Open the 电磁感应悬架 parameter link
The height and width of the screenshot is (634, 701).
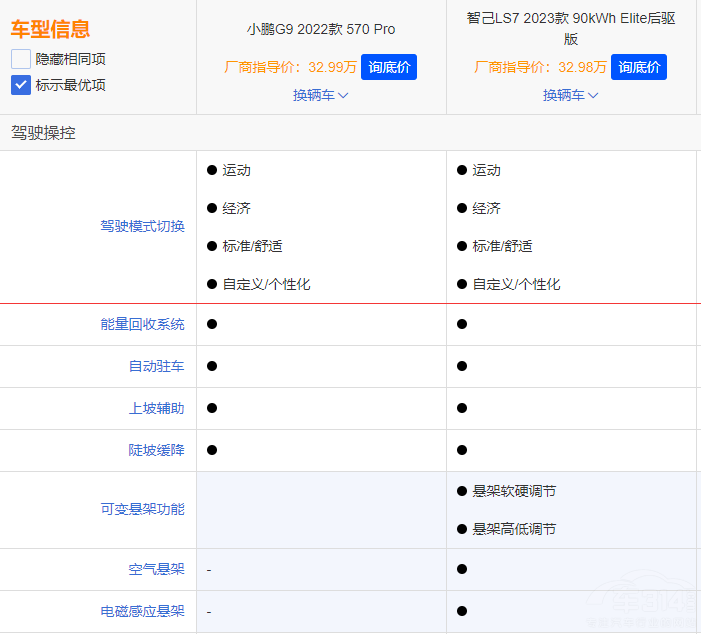[142, 611]
